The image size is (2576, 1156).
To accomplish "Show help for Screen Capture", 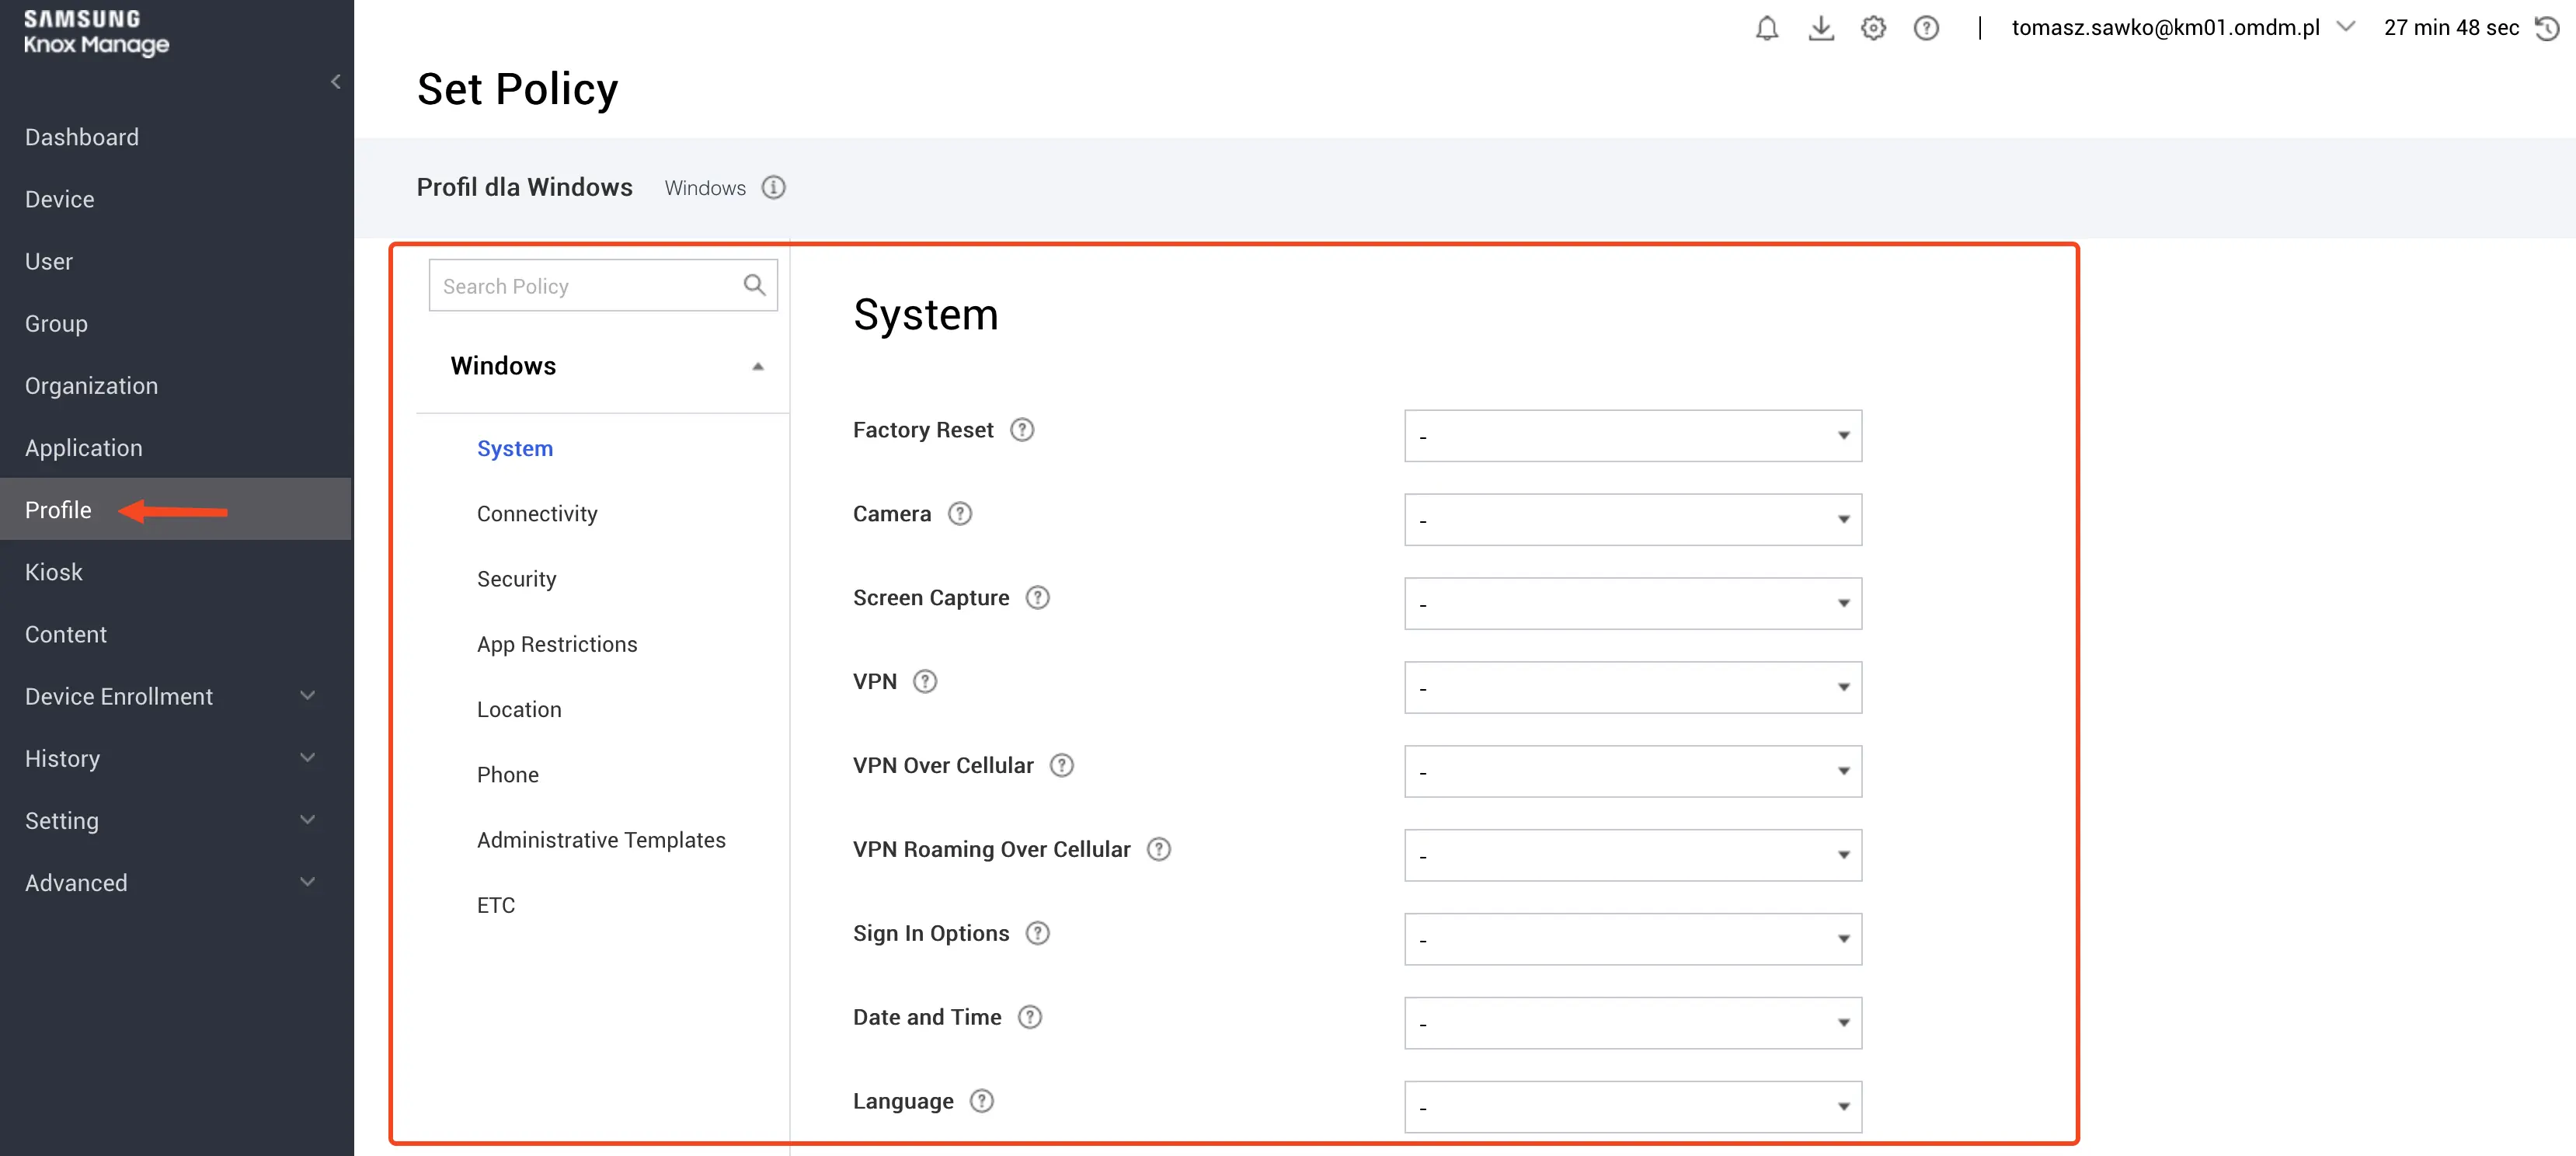I will tap(1037, 598).
